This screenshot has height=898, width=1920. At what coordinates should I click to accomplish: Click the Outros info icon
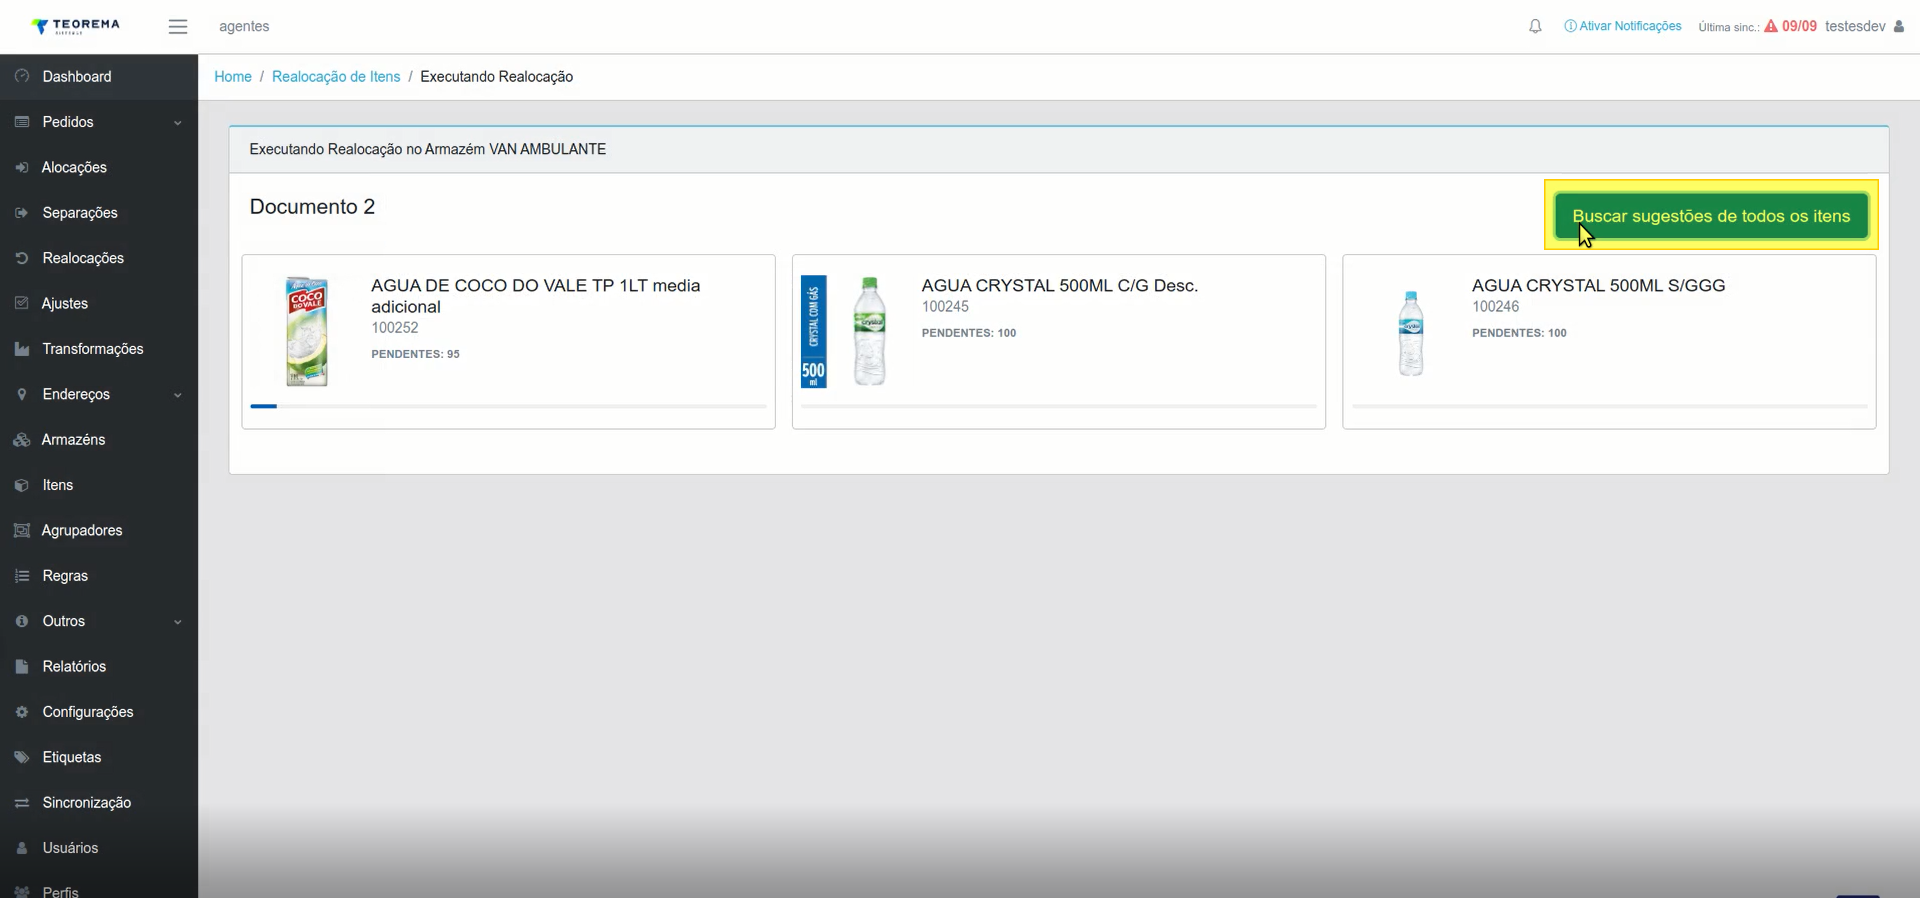[22, 621]
